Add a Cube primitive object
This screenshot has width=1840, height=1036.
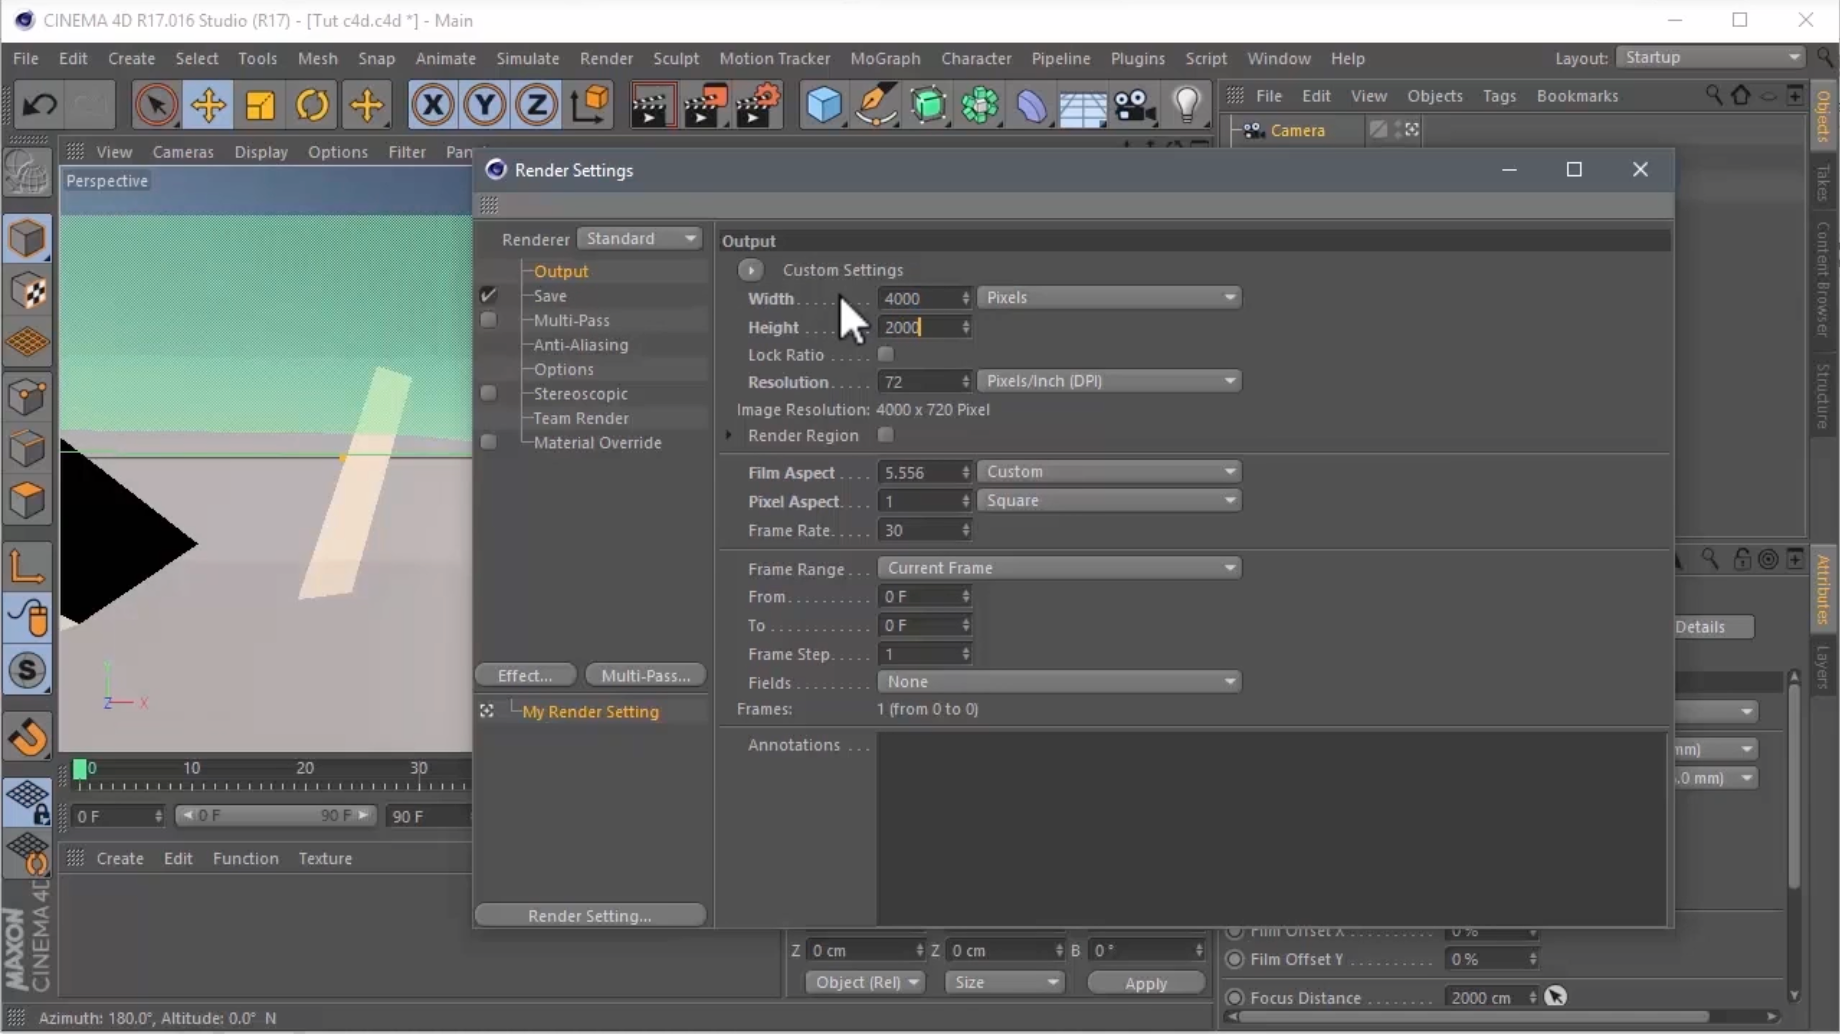pyautogui.click(x=824, y=105)
